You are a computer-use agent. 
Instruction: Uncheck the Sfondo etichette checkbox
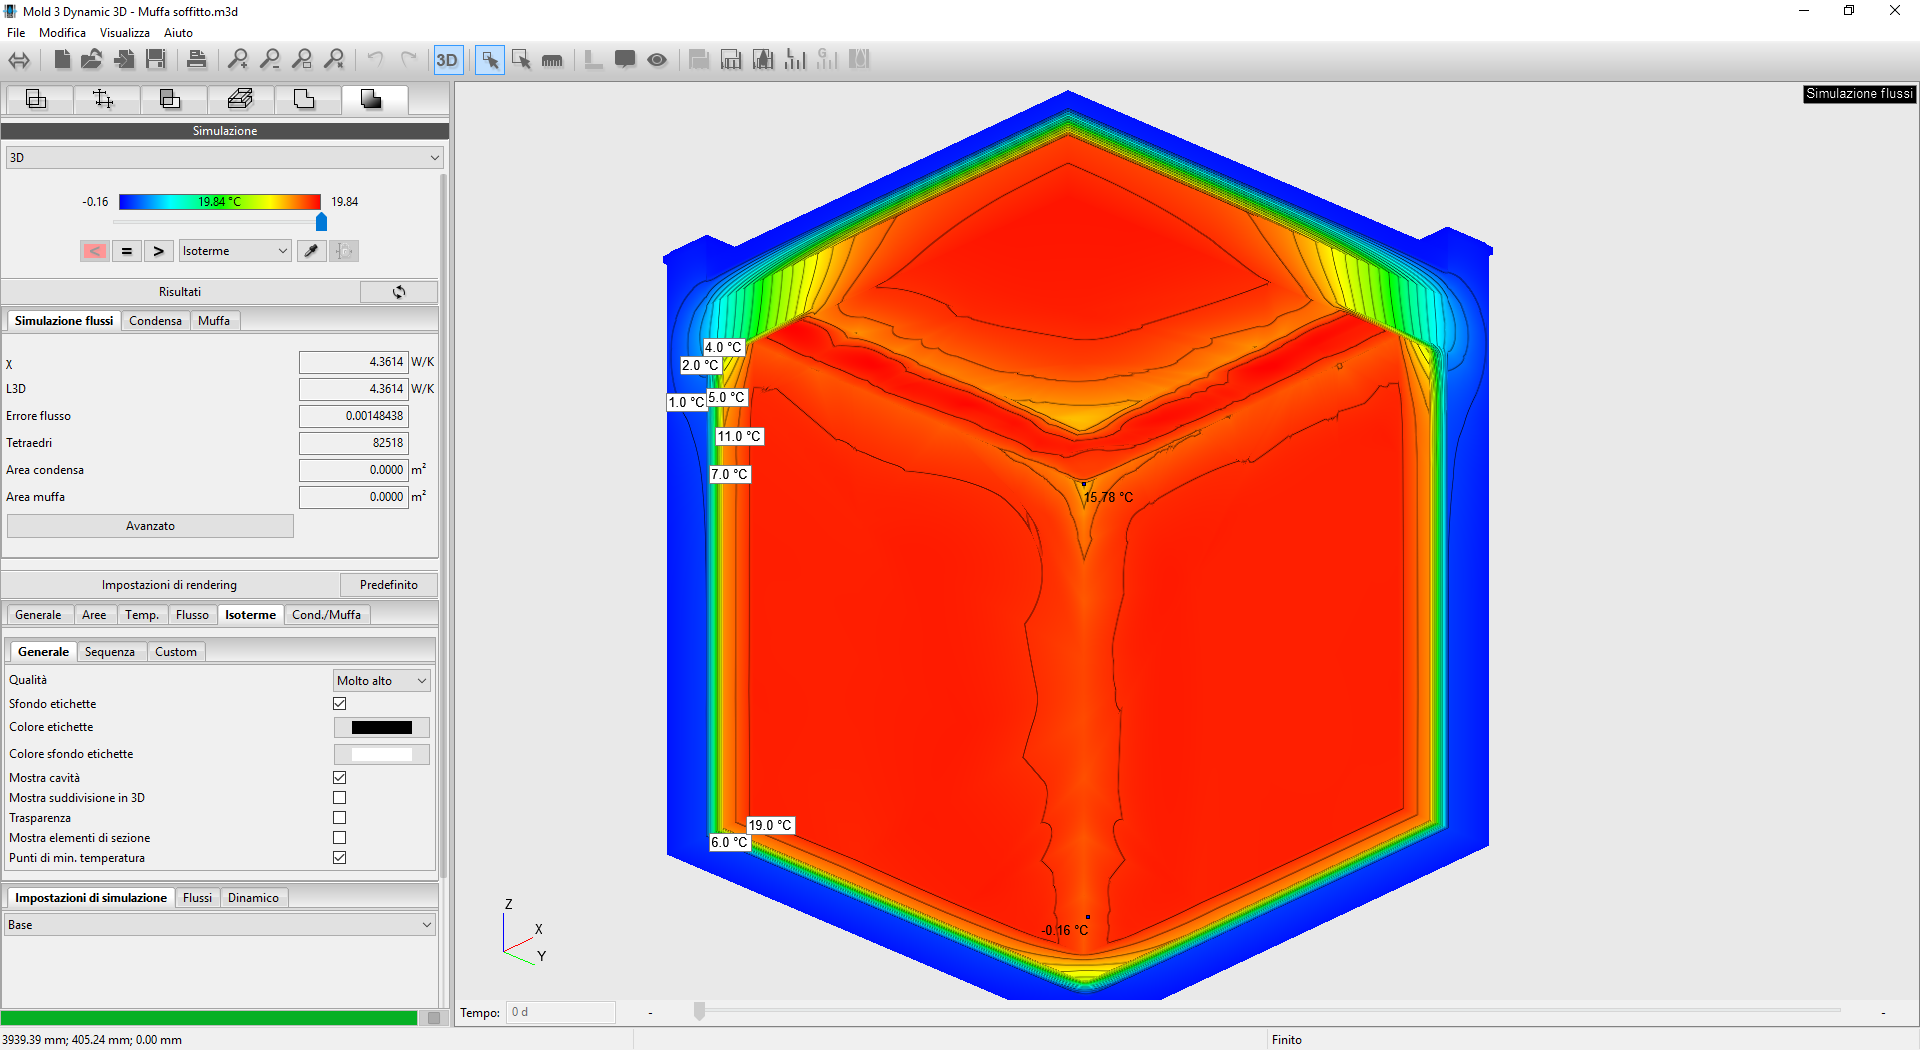tap(340, 704)
